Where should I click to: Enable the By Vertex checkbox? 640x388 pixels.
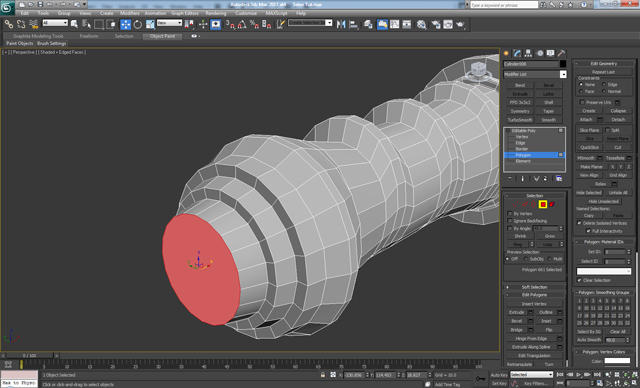510,213
